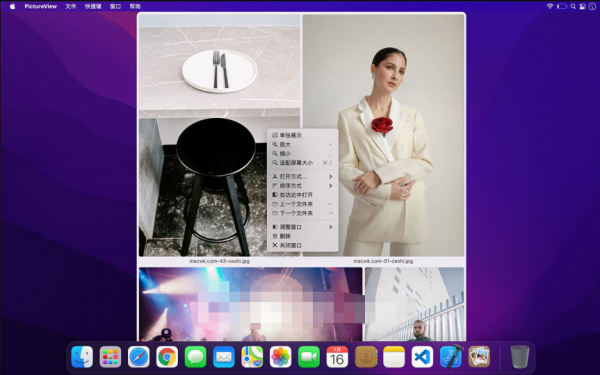Click the file name macwk.com-43-ceshi.jpg
This screenshot has width=600, height=375.
(x=219, y=261)
